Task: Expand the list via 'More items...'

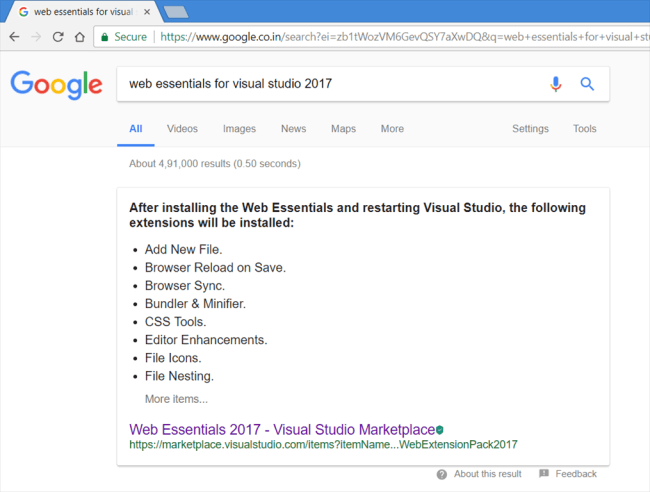Action: point(176,399)
